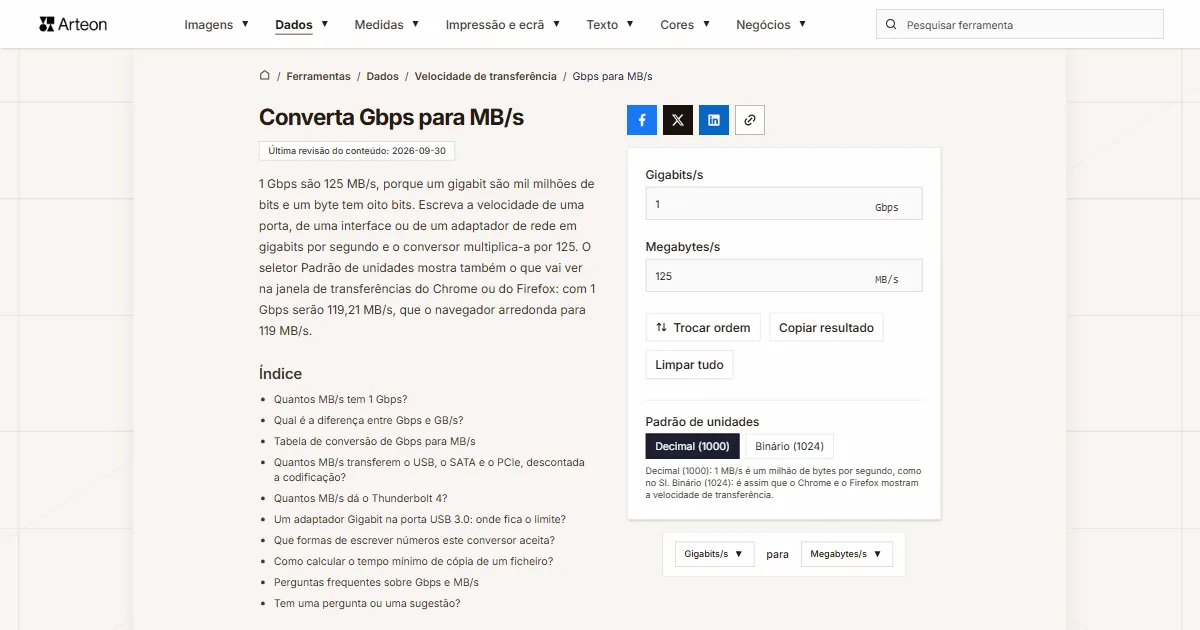Jump to Thunderbolt 4 question
The image size is (1200, 630).
coord(360,498)
